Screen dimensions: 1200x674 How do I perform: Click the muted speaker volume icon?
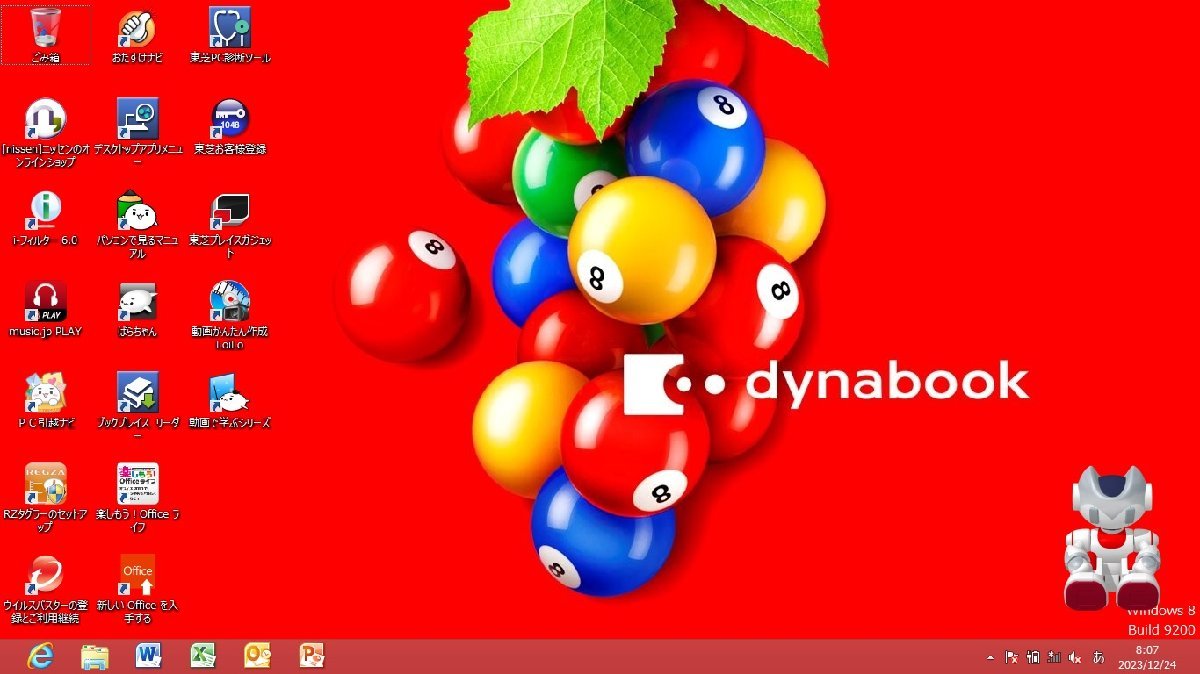pyautogui.click(x=1075, y=657)
